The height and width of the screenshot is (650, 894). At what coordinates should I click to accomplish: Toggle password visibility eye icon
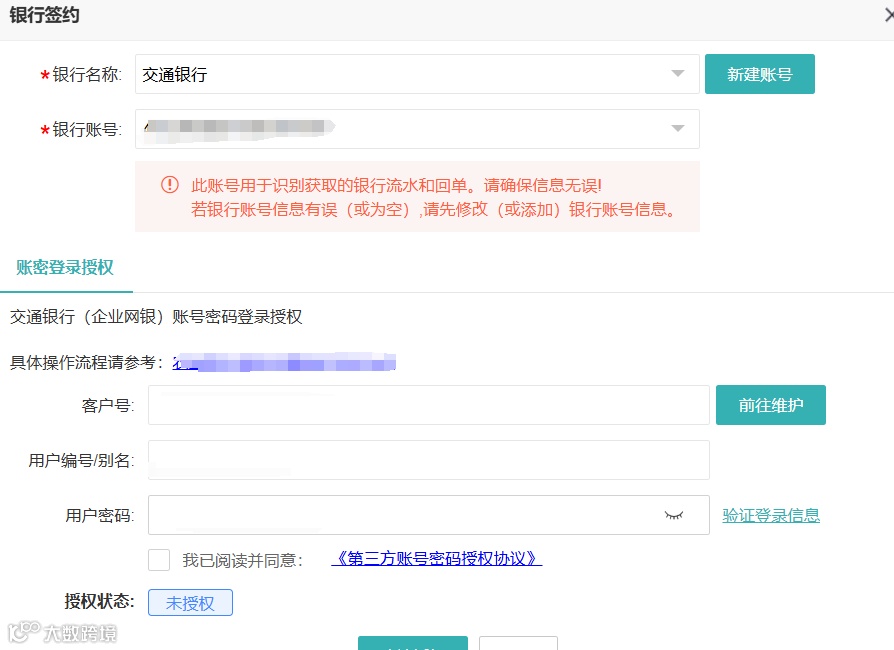click(673, 515)
